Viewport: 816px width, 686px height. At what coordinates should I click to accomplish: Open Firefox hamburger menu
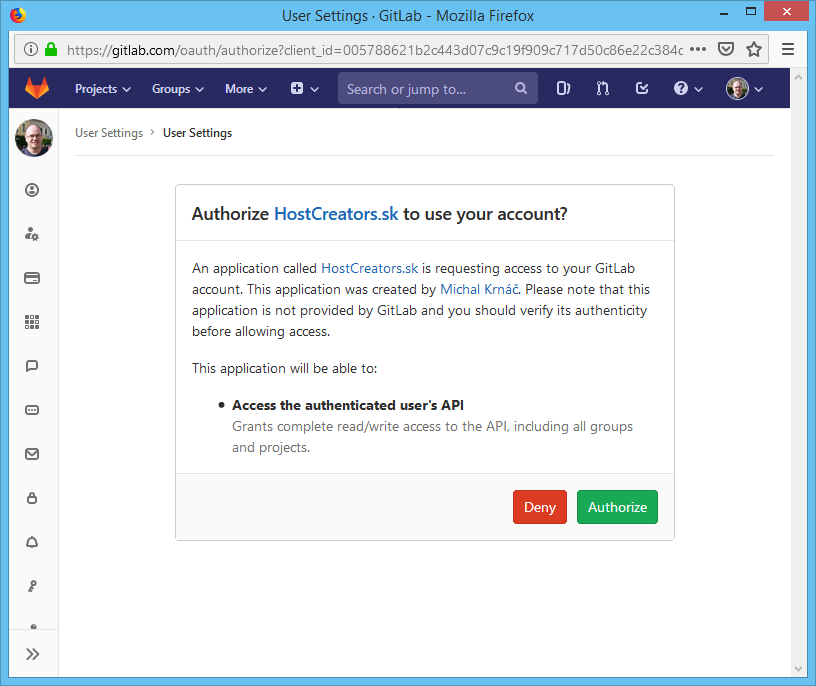[788, 49]
